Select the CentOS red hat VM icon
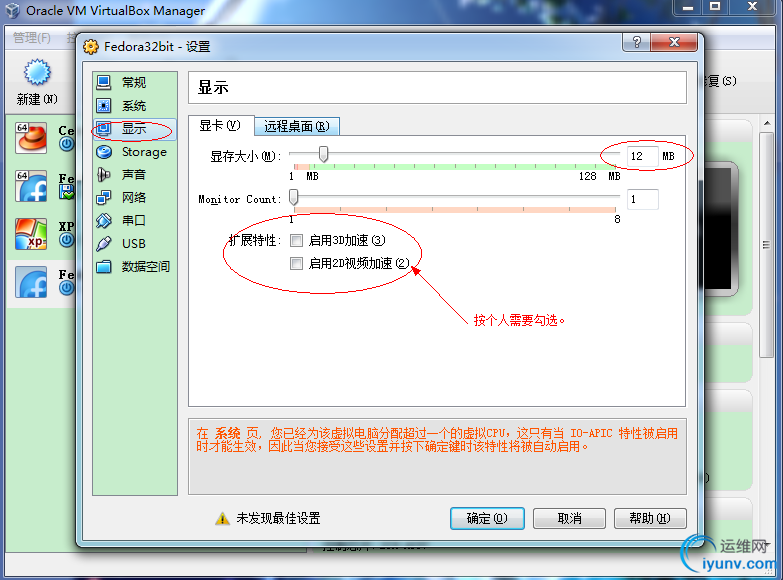Image resolution: width=783 pixels, height=580 pixels. (x=31, y=138)
